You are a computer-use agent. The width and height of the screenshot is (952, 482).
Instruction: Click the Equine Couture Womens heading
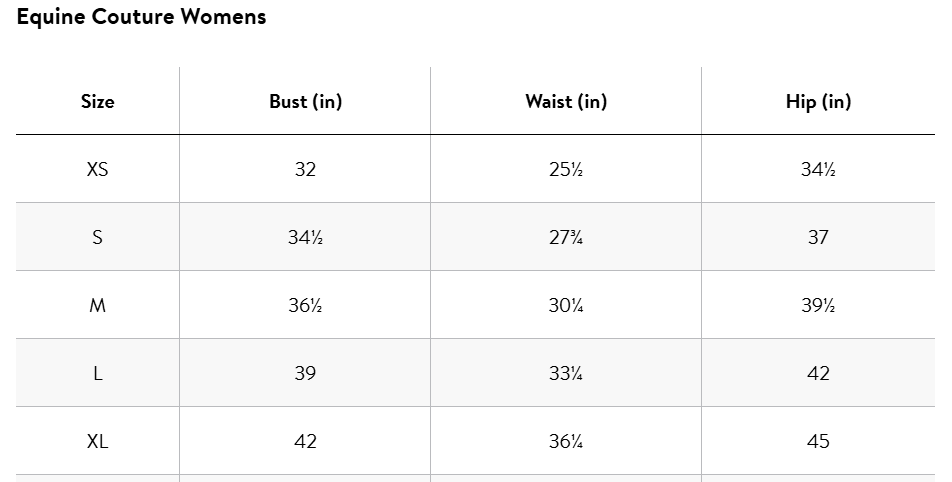(x=141, y=17)
